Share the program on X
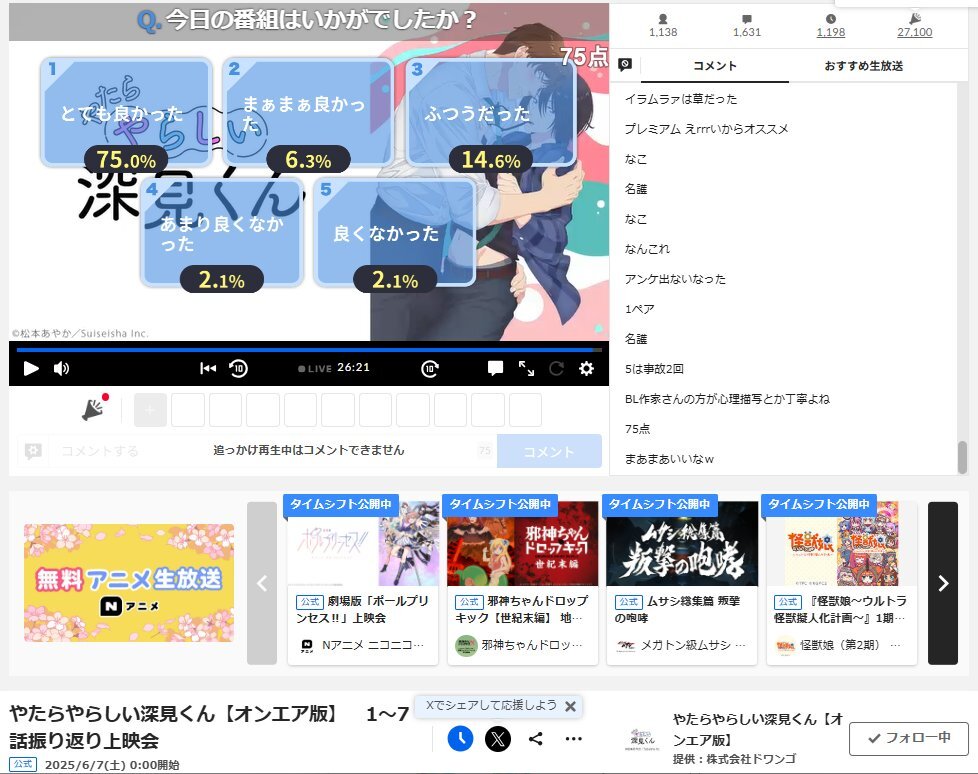 click(x=498, y=739)
